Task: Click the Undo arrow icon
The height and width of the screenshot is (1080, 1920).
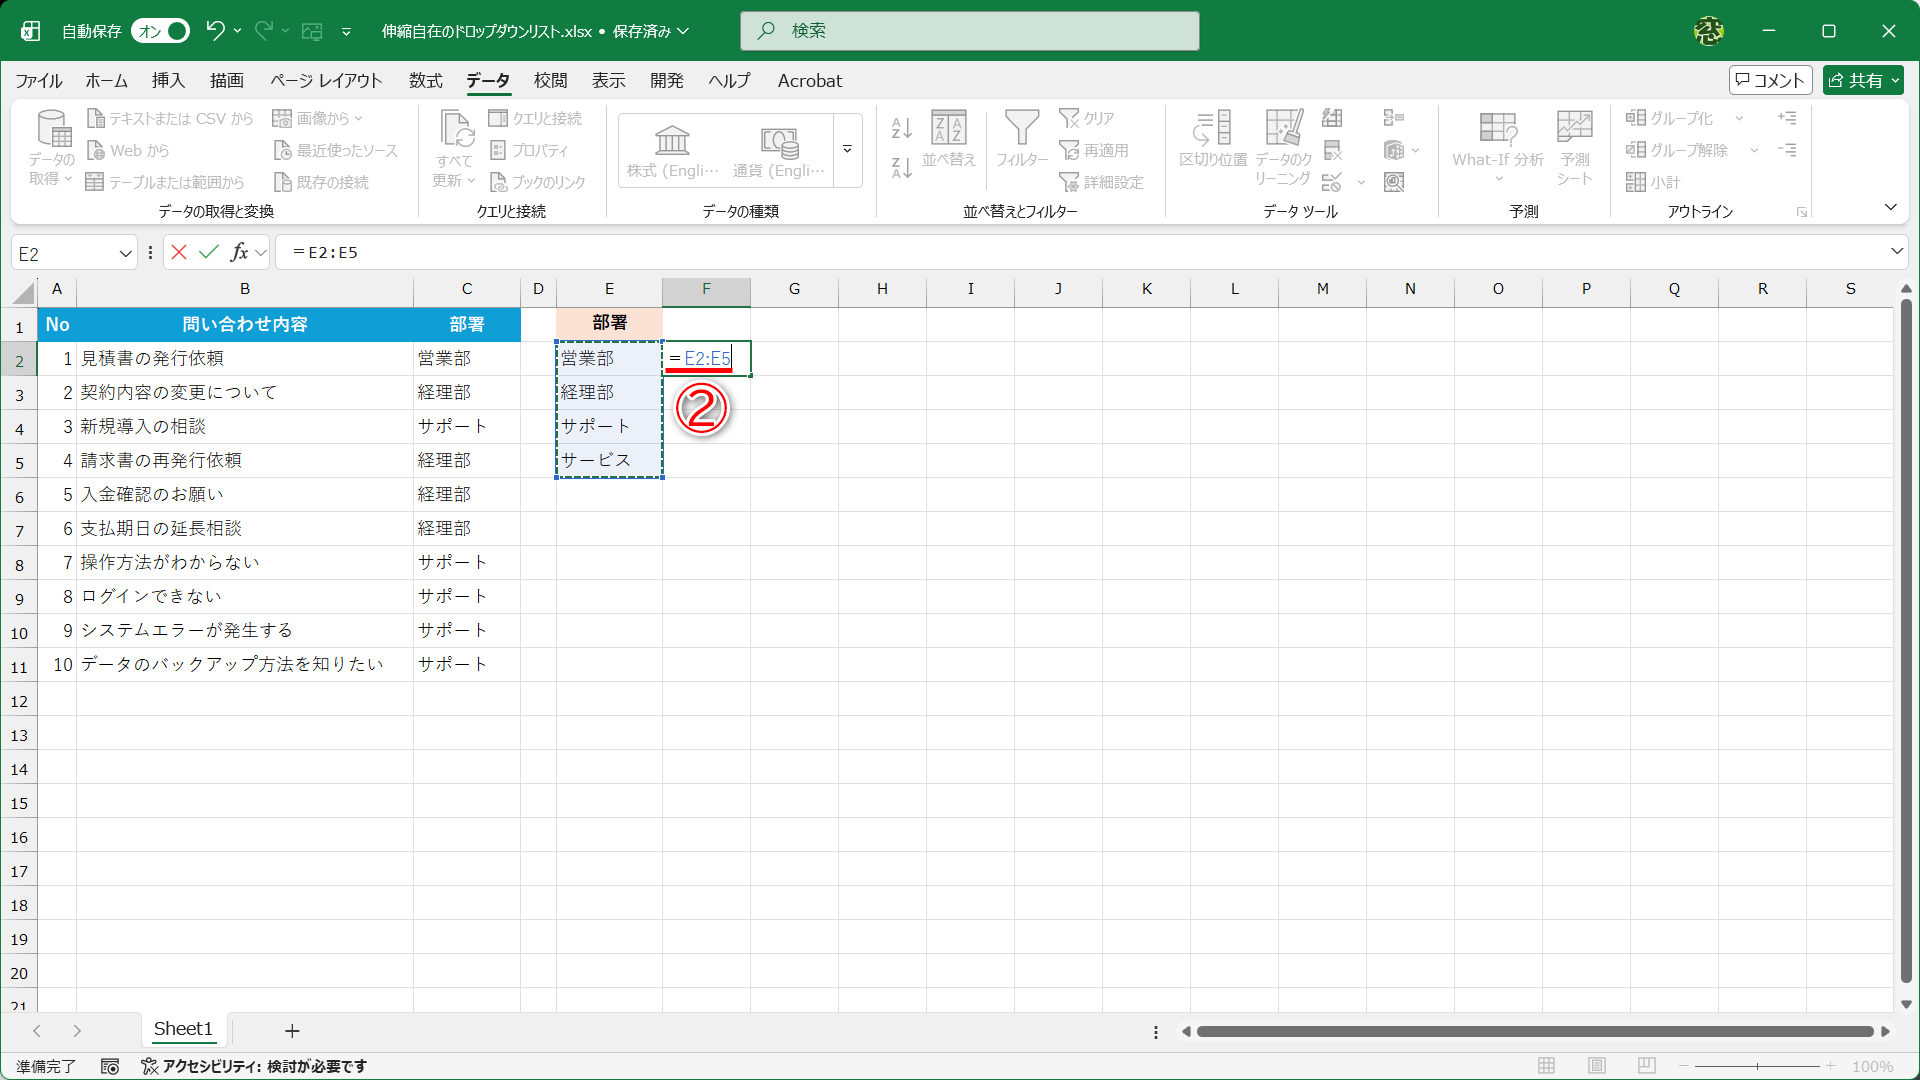Action: click(214, 31)
